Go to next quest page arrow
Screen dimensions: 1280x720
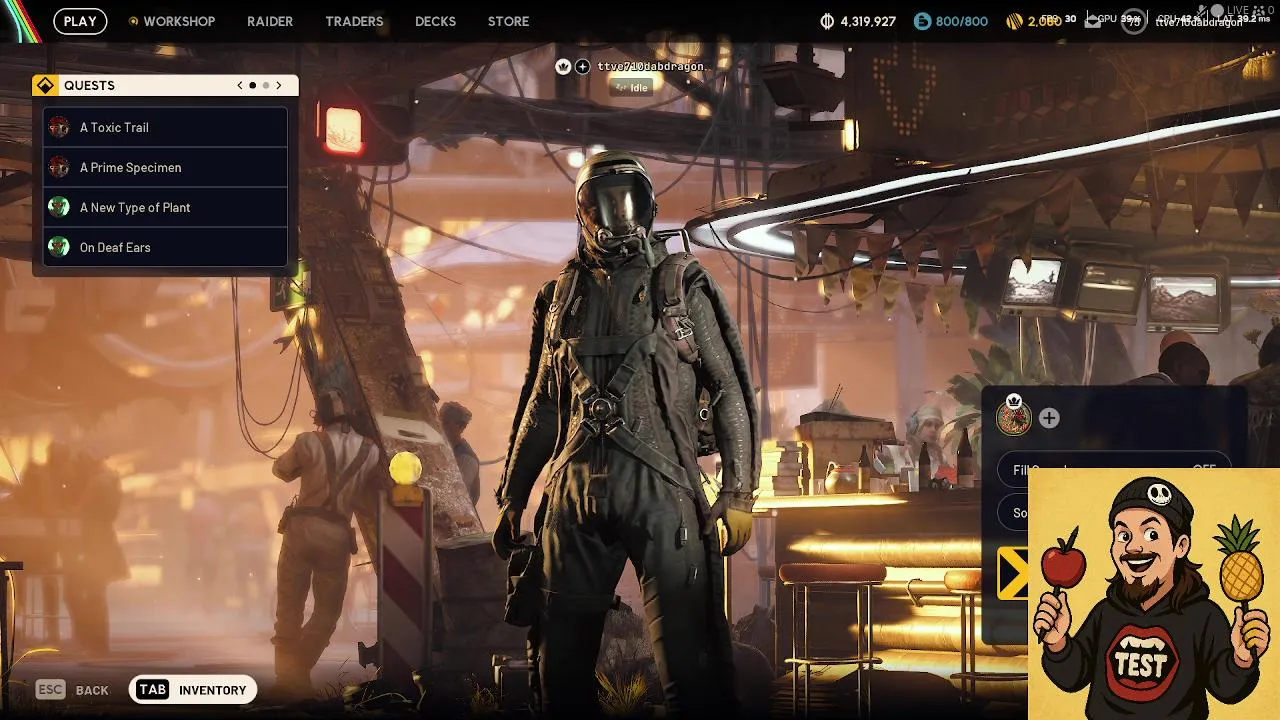279,86
